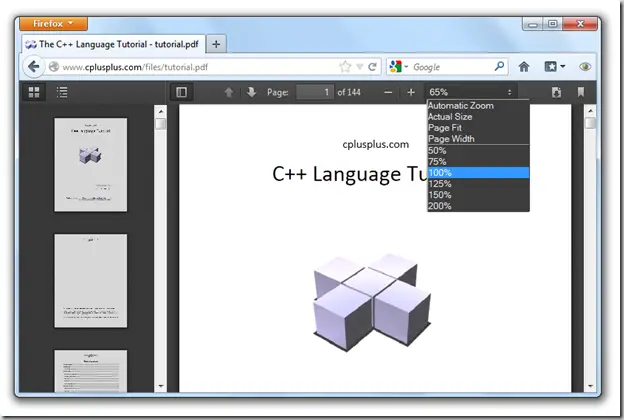Open first page thumbnail with cube
Image resolution: width=624 pixels, height=420 pixels.
coord(91,164)
